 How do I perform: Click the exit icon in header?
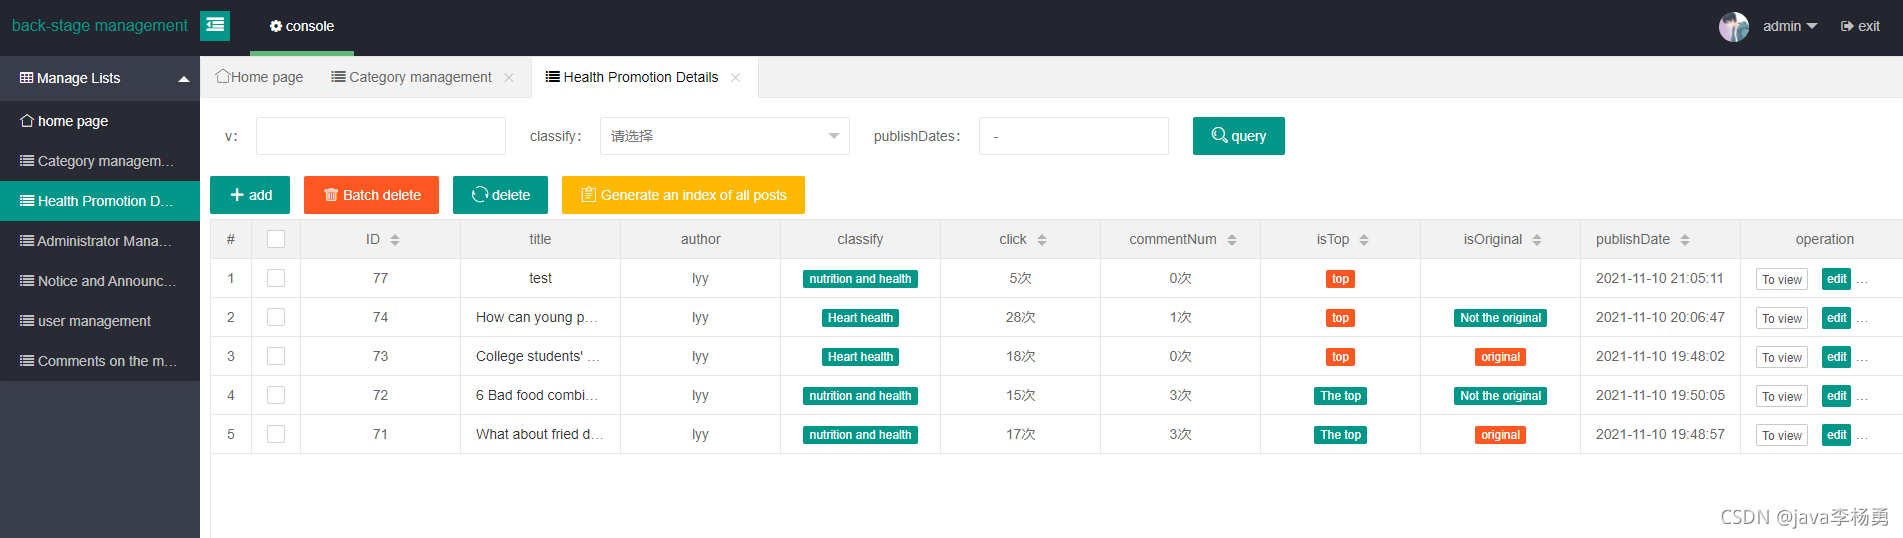(x=1847, y=26)
